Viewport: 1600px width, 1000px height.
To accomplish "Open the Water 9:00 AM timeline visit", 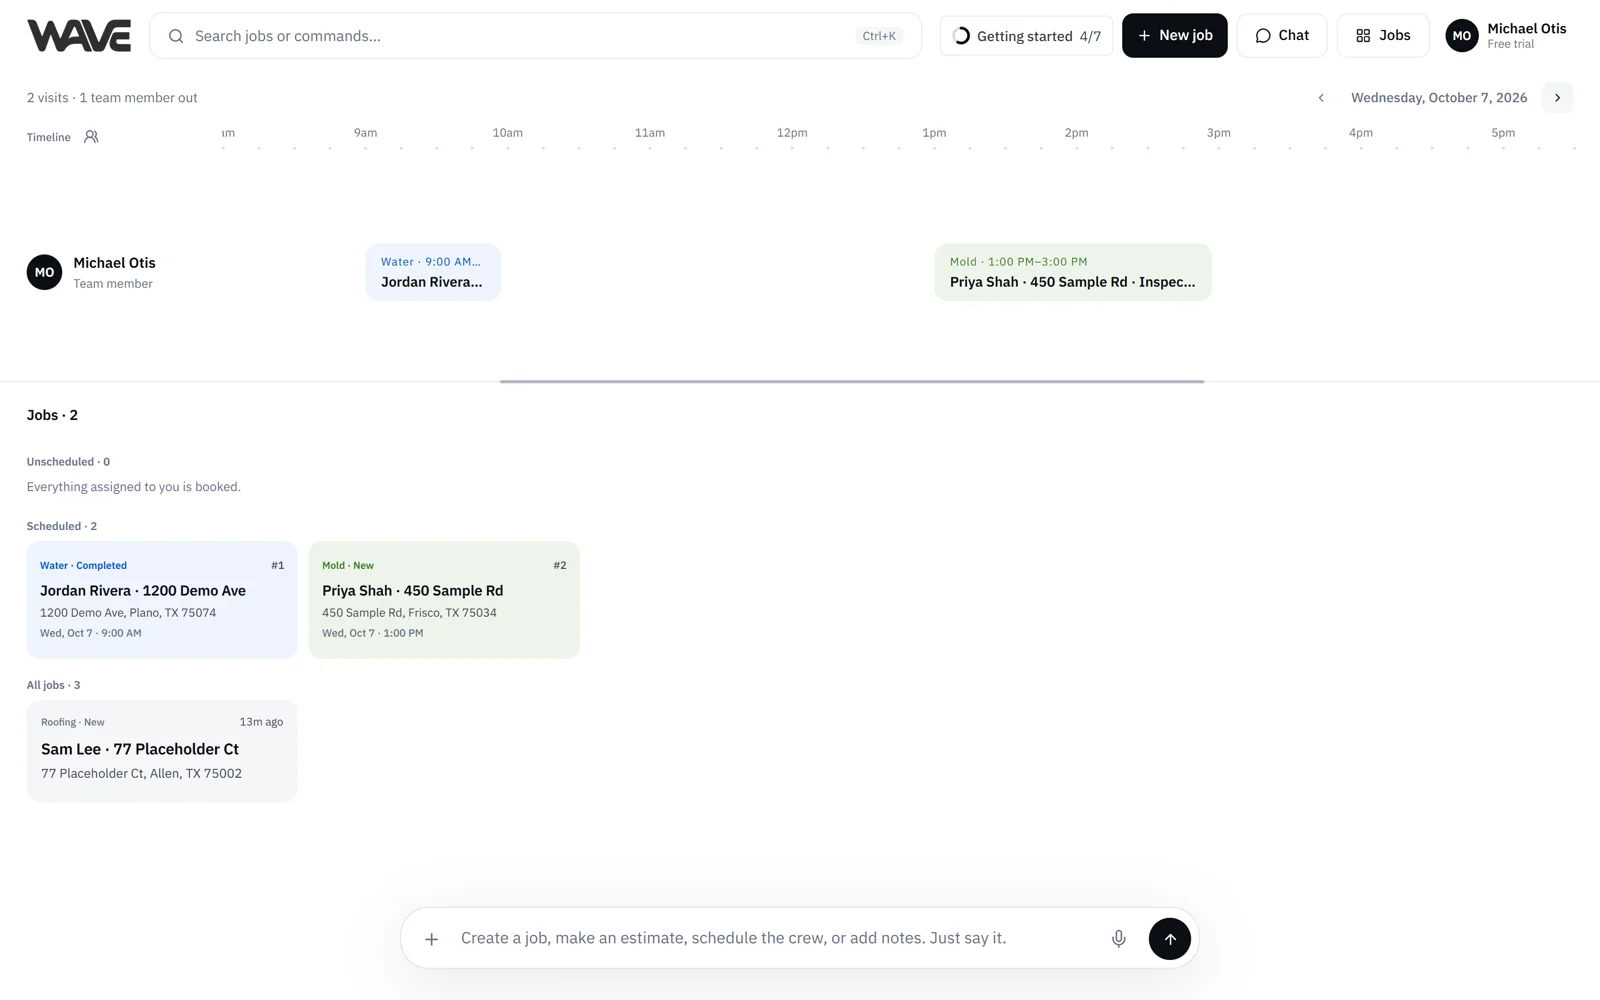I will (433, 272).
